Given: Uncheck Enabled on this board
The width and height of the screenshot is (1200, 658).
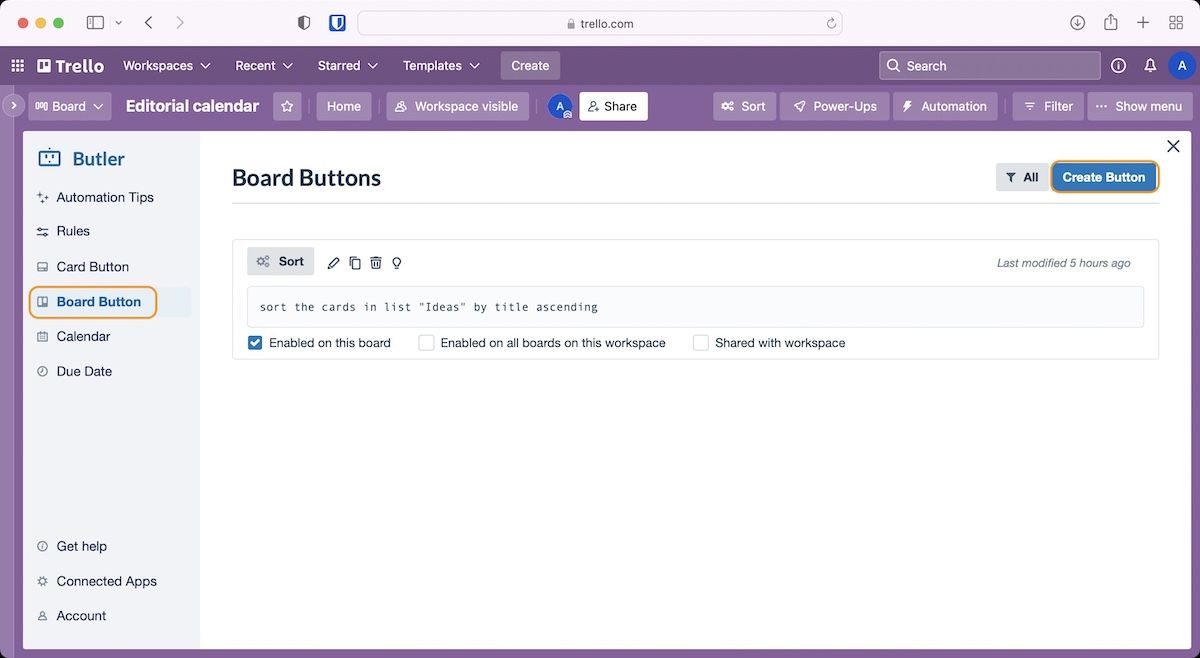Looking at the screenshot, I should click(x=255, y=343).
